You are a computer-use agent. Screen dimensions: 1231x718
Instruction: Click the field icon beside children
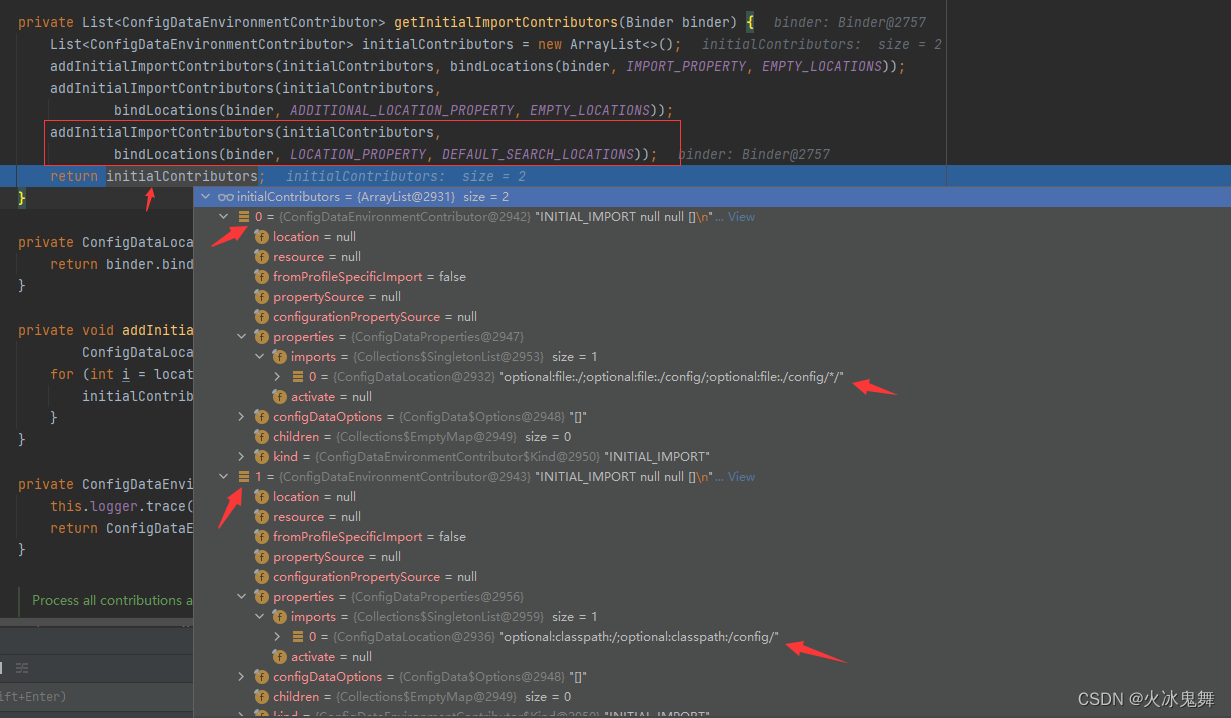(x=262, y=436)
